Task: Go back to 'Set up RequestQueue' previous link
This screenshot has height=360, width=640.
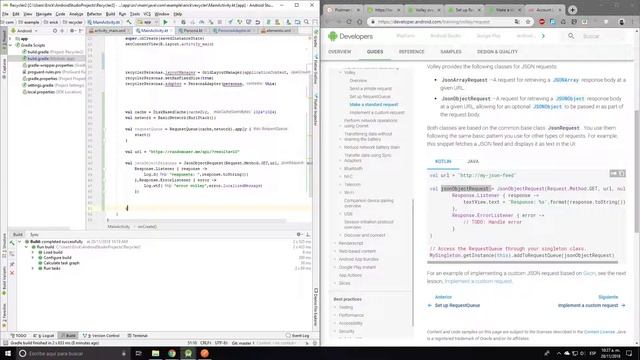Action: (x=453, y=305)
